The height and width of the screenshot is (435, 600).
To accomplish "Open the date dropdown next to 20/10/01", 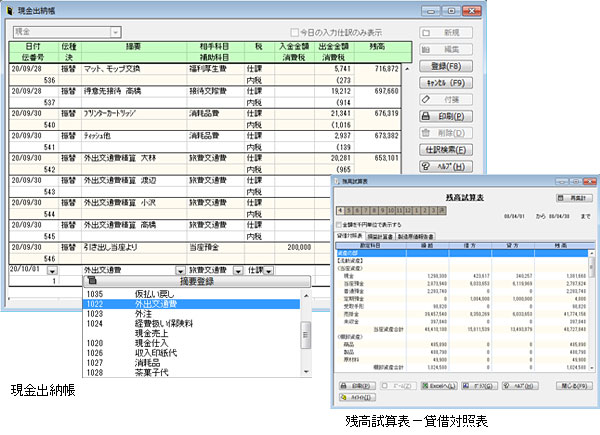I will click(52, 270).
